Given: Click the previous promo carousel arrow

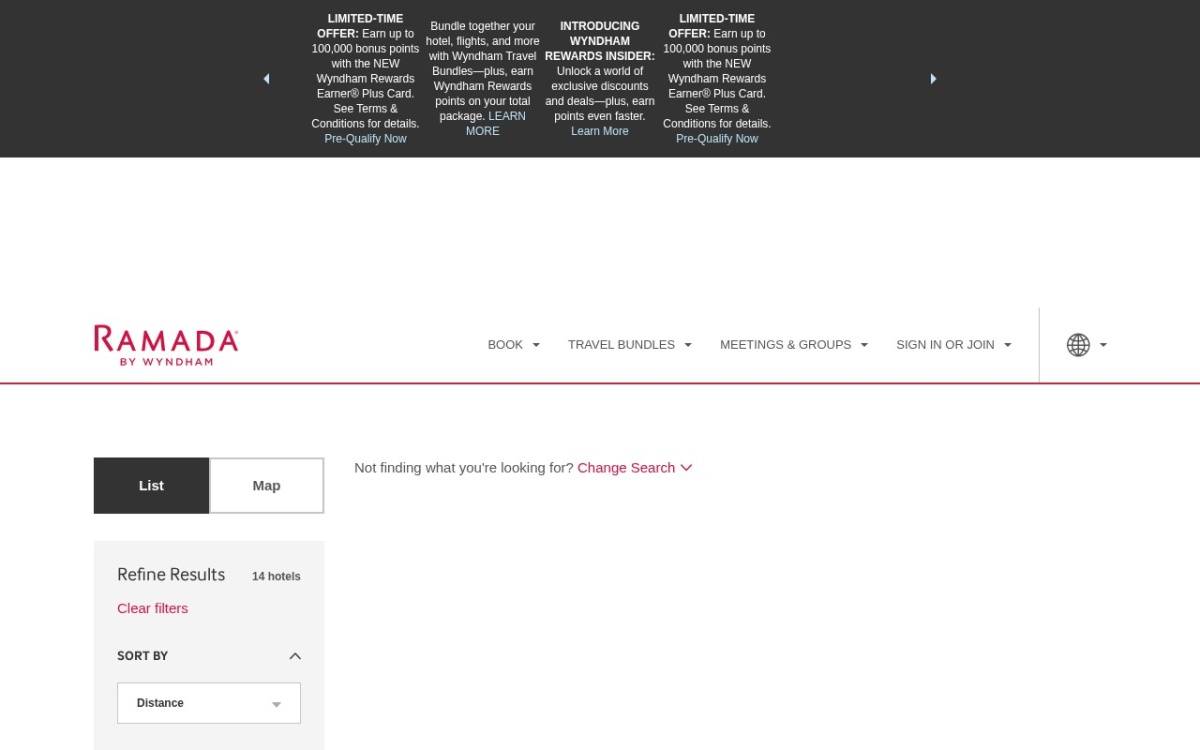Looking at the screenshot, I should coord(266,79).
